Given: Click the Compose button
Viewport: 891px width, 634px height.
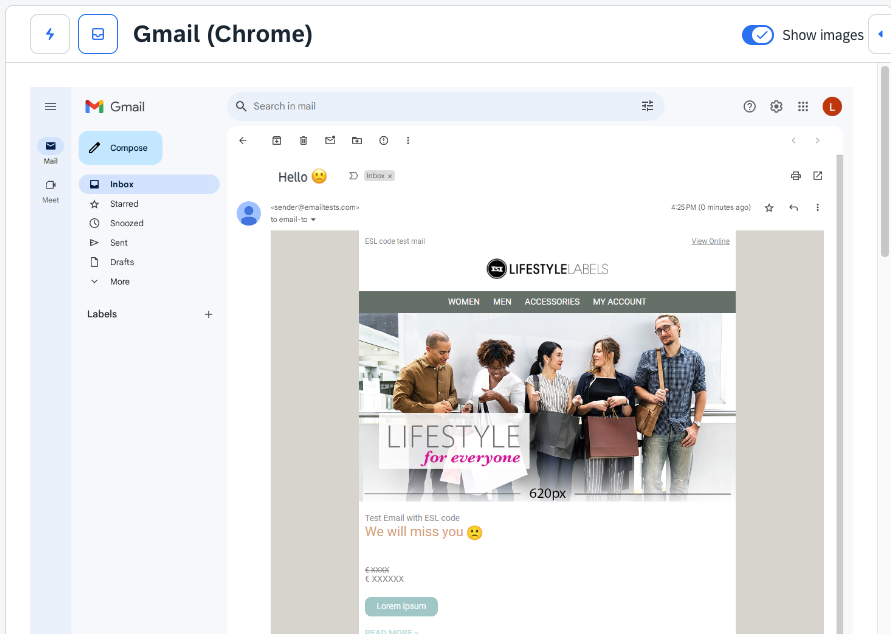Looking at the screenshot, I should click(x=120, y=148).
